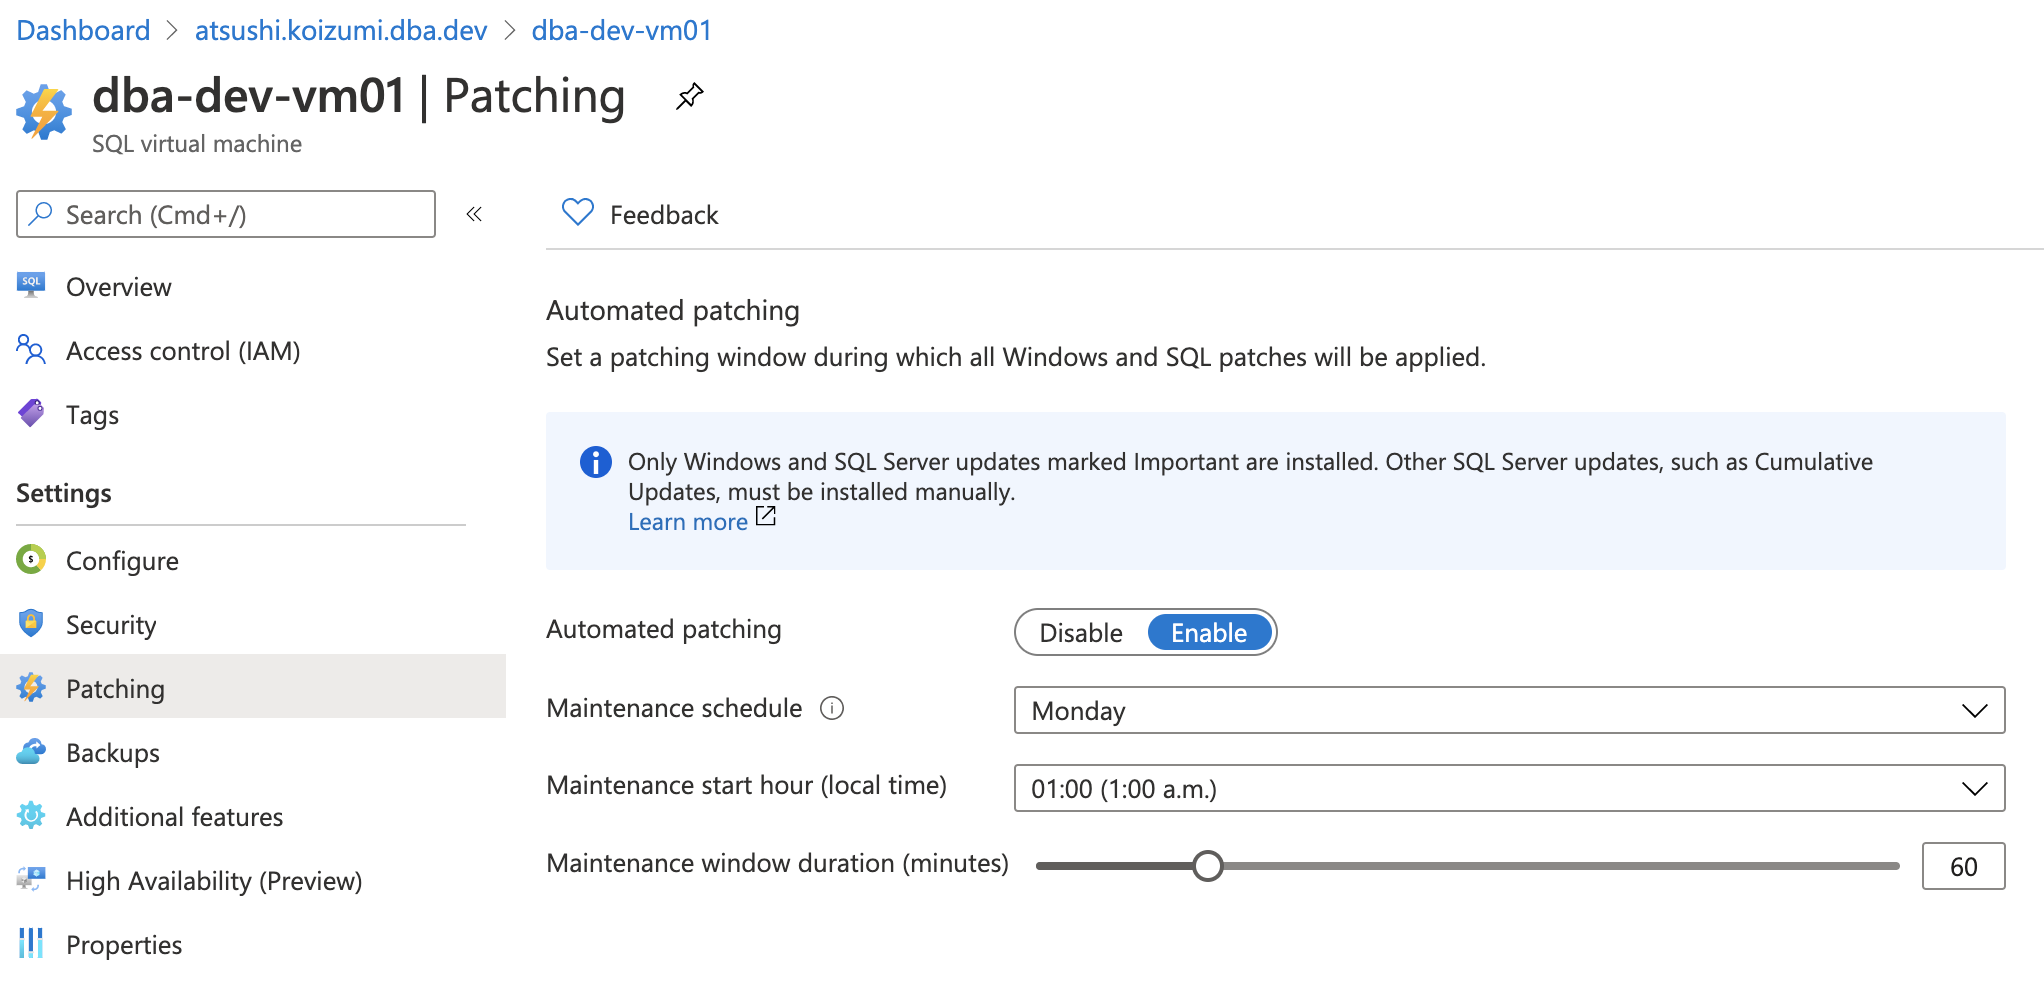2044x986 pixels.
Task: Open the Maintenance schedule day dropdown
Action: (x=1508, y=711)
